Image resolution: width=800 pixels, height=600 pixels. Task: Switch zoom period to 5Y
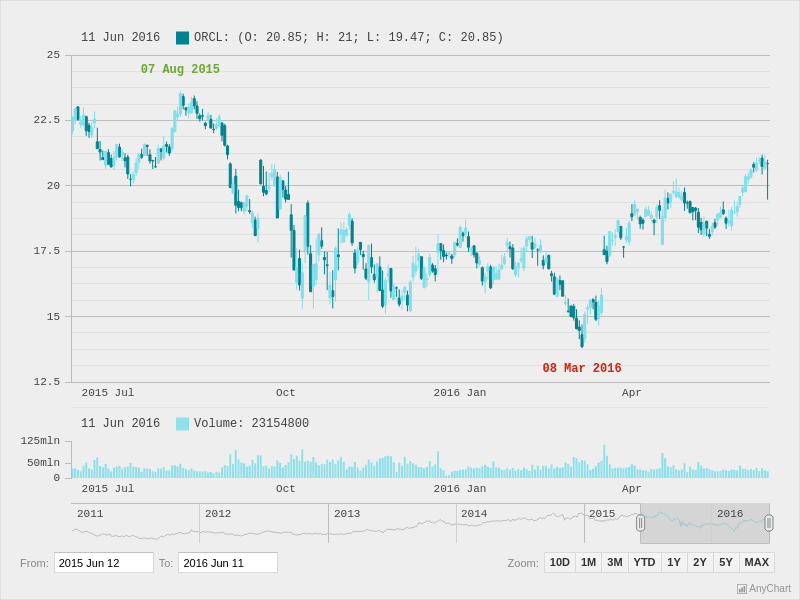[x=726, y=562]
